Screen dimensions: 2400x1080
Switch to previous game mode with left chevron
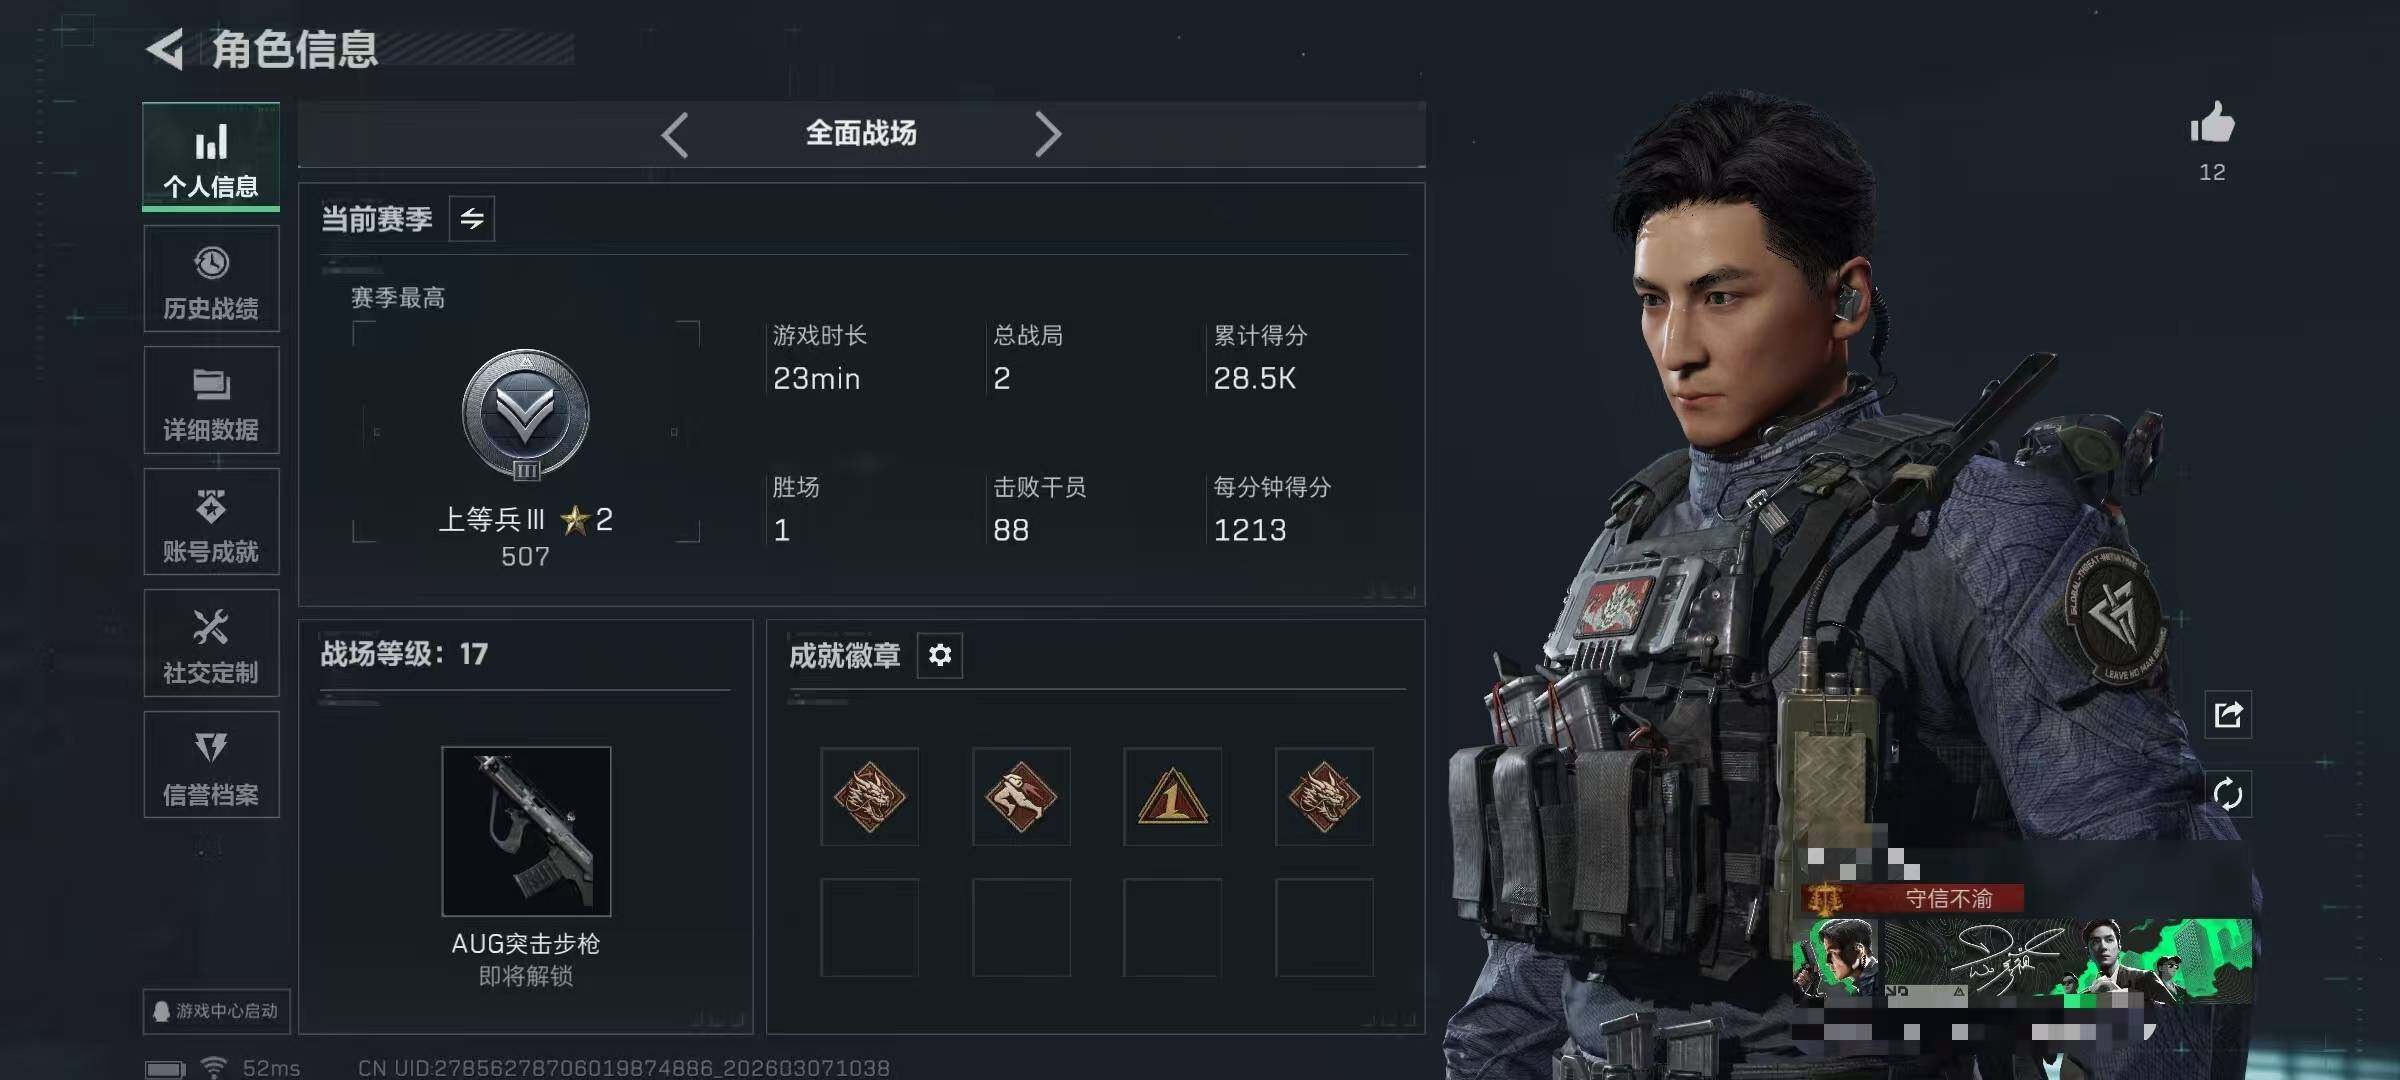[675, 134]
